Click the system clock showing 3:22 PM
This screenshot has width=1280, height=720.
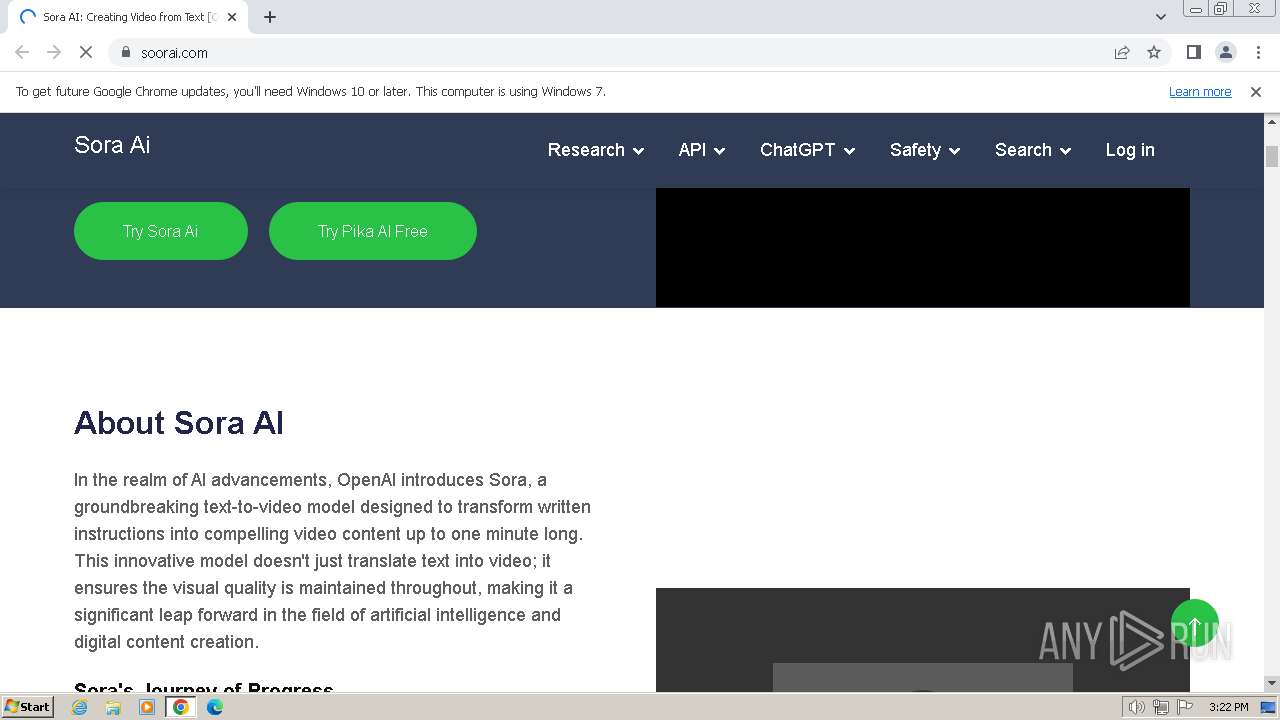click(x=1228, y=707)
